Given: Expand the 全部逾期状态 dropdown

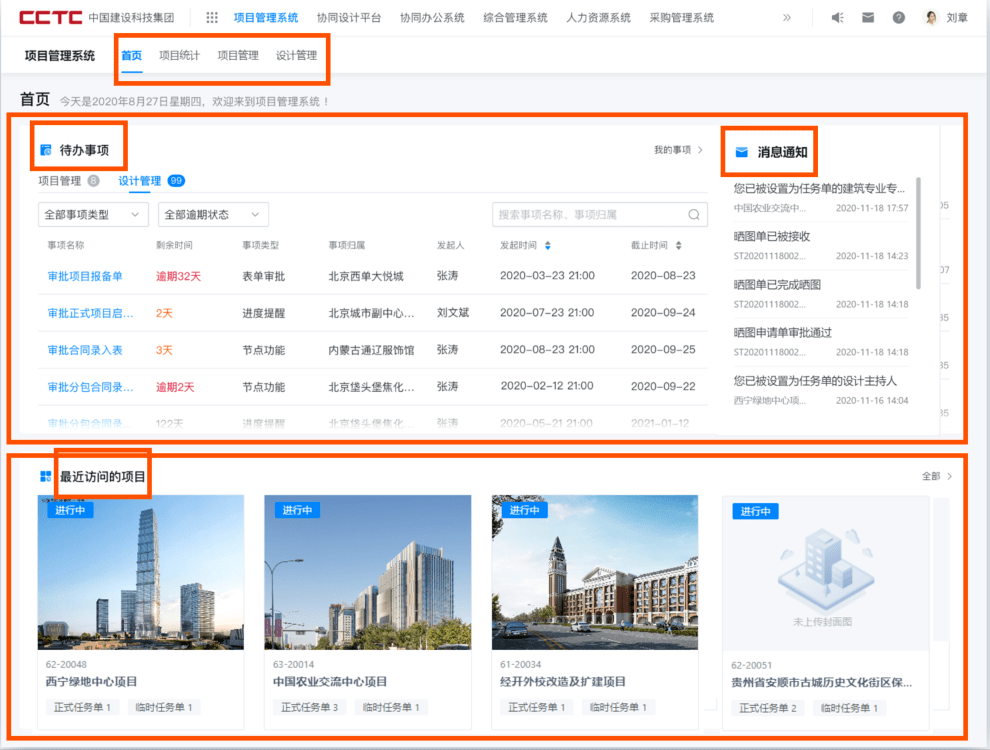Looking at the screenshot, I should (x=213, y=215).
